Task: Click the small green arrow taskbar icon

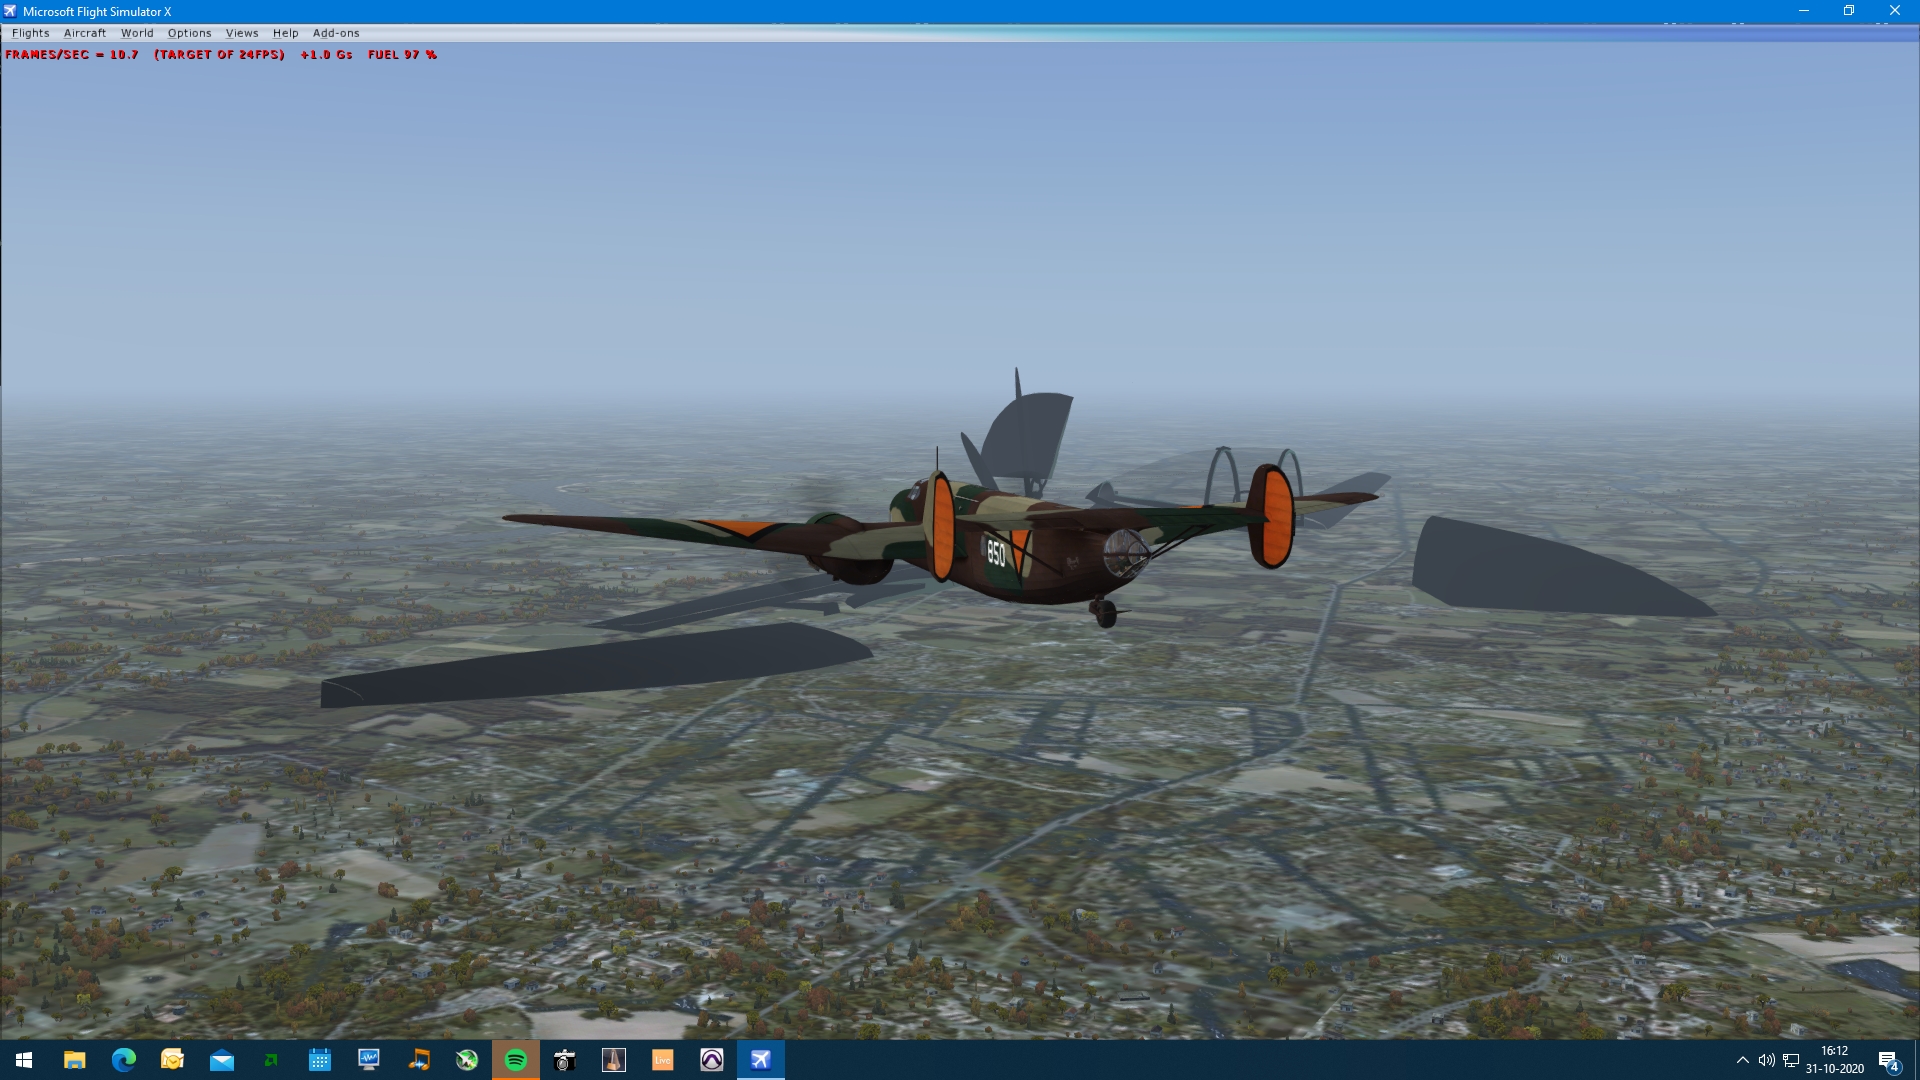Action: tap(270, 1060)
